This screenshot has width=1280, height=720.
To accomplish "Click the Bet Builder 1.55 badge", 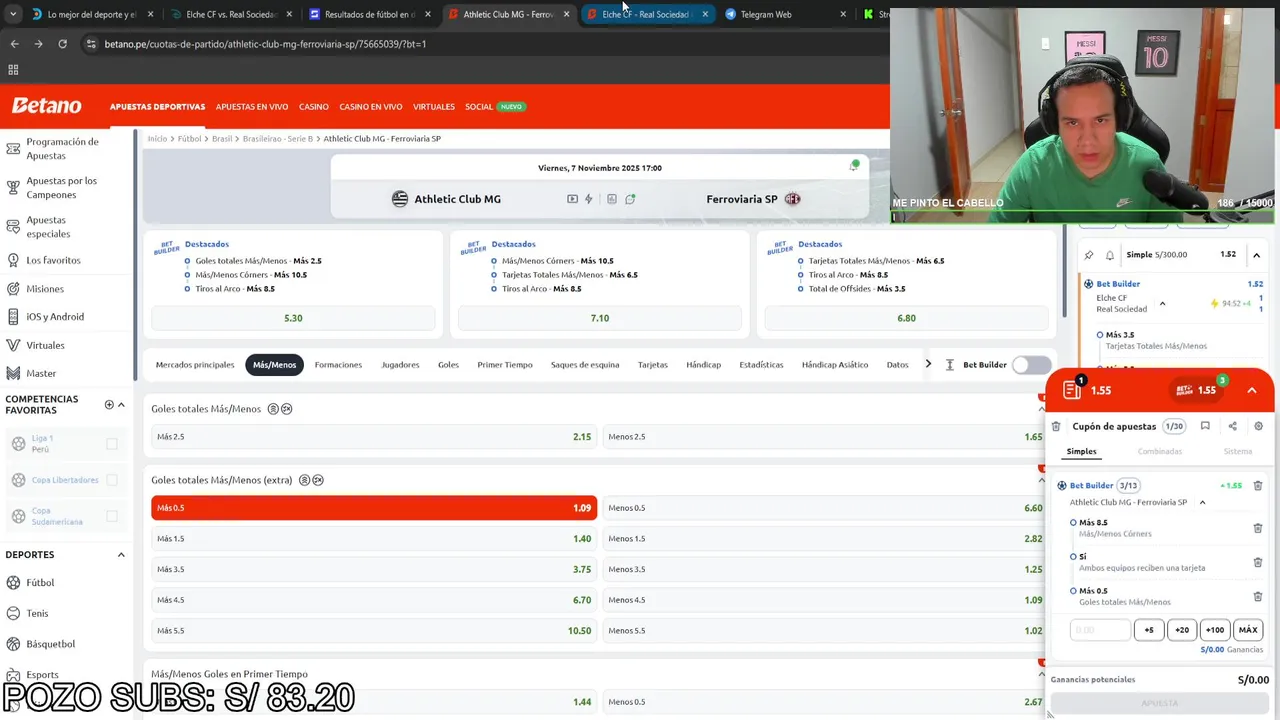I will pos(1196,390).
